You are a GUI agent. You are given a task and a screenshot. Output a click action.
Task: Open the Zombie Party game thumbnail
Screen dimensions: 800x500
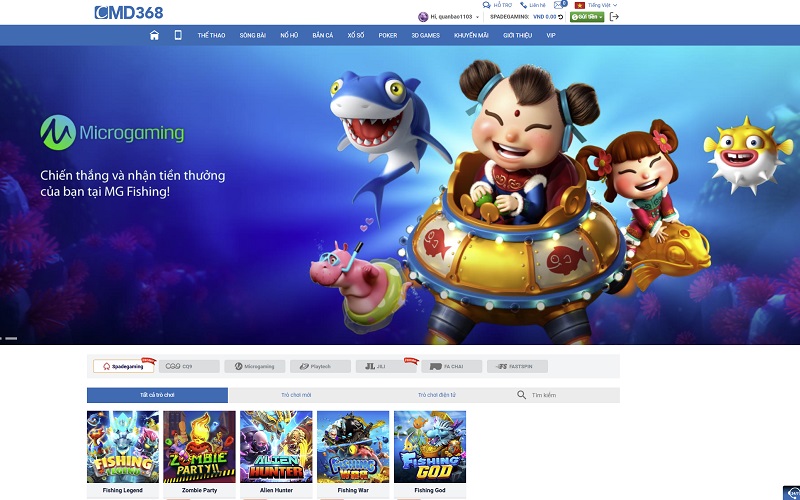[199, 447]
